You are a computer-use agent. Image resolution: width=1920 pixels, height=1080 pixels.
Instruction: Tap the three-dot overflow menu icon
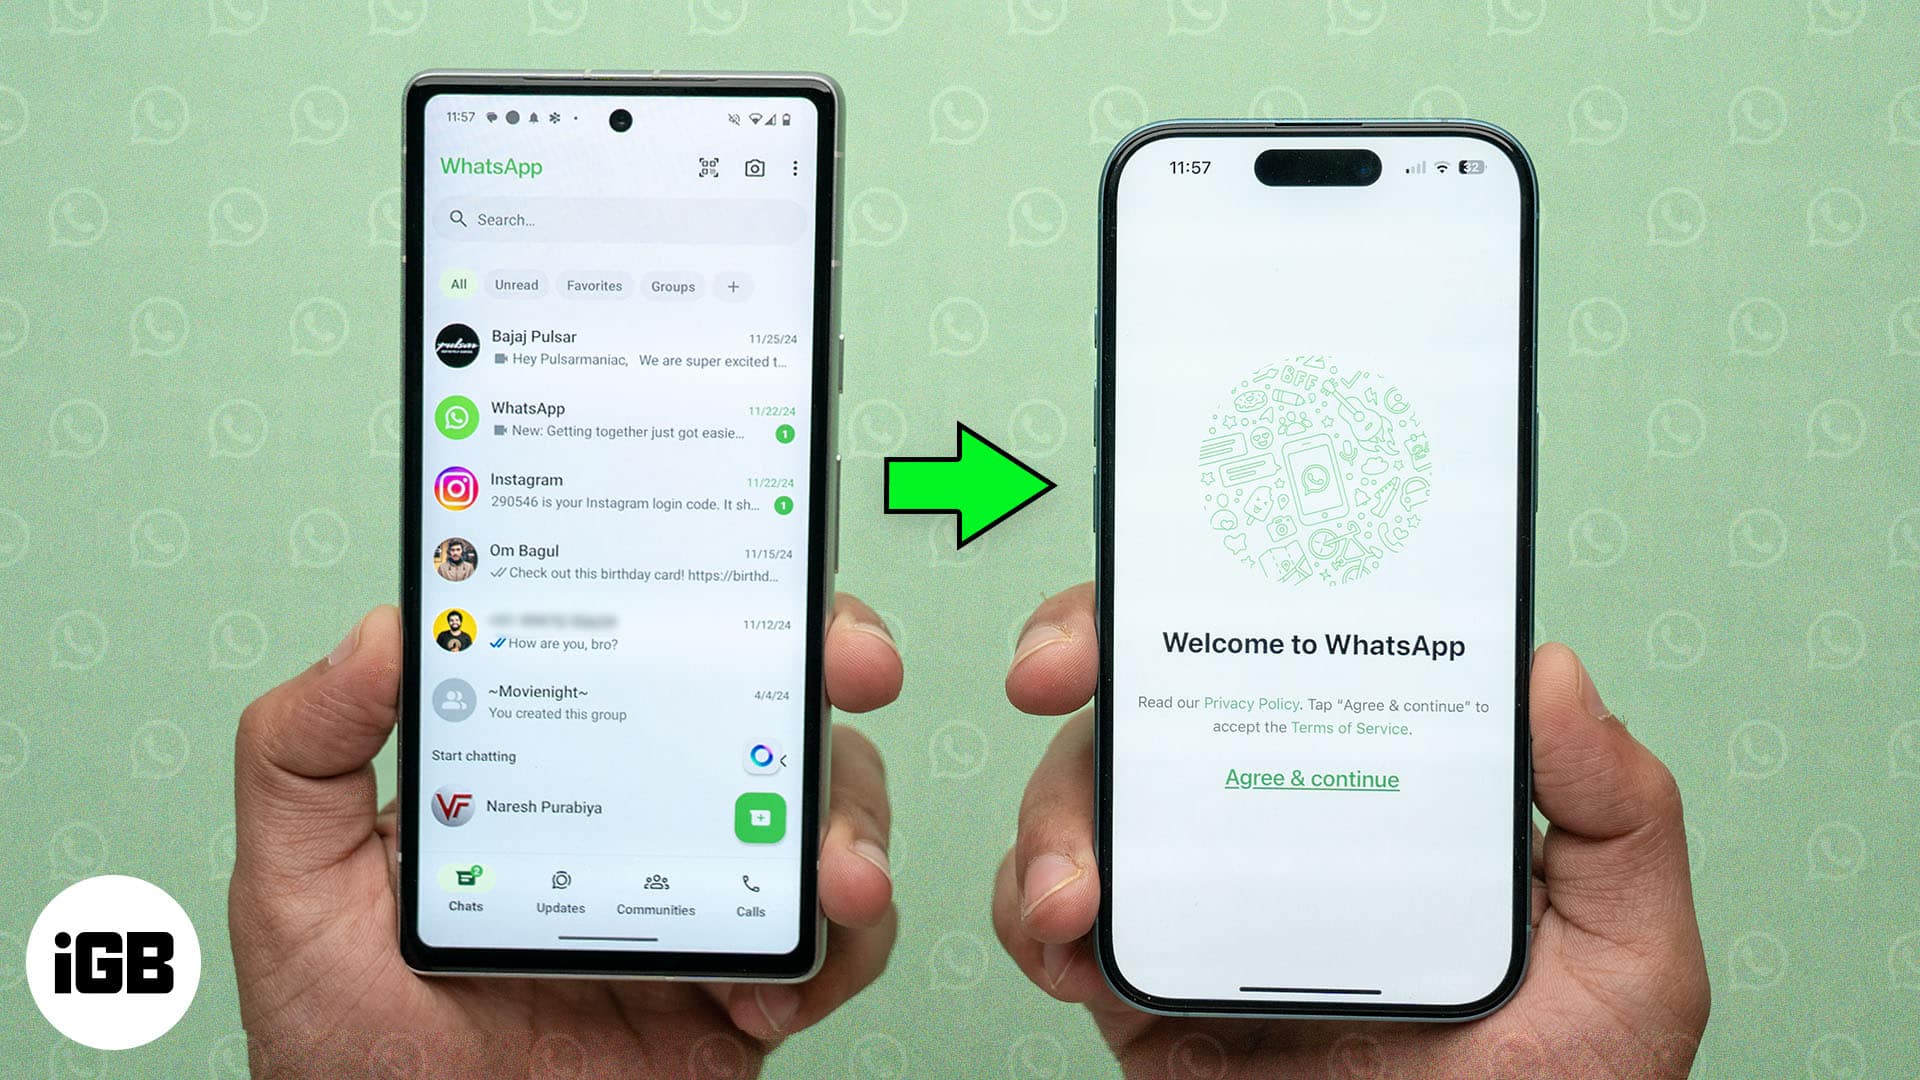794,167
